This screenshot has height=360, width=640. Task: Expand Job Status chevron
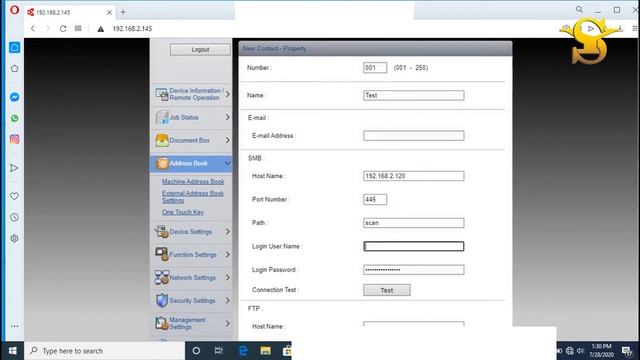[227, 117]
